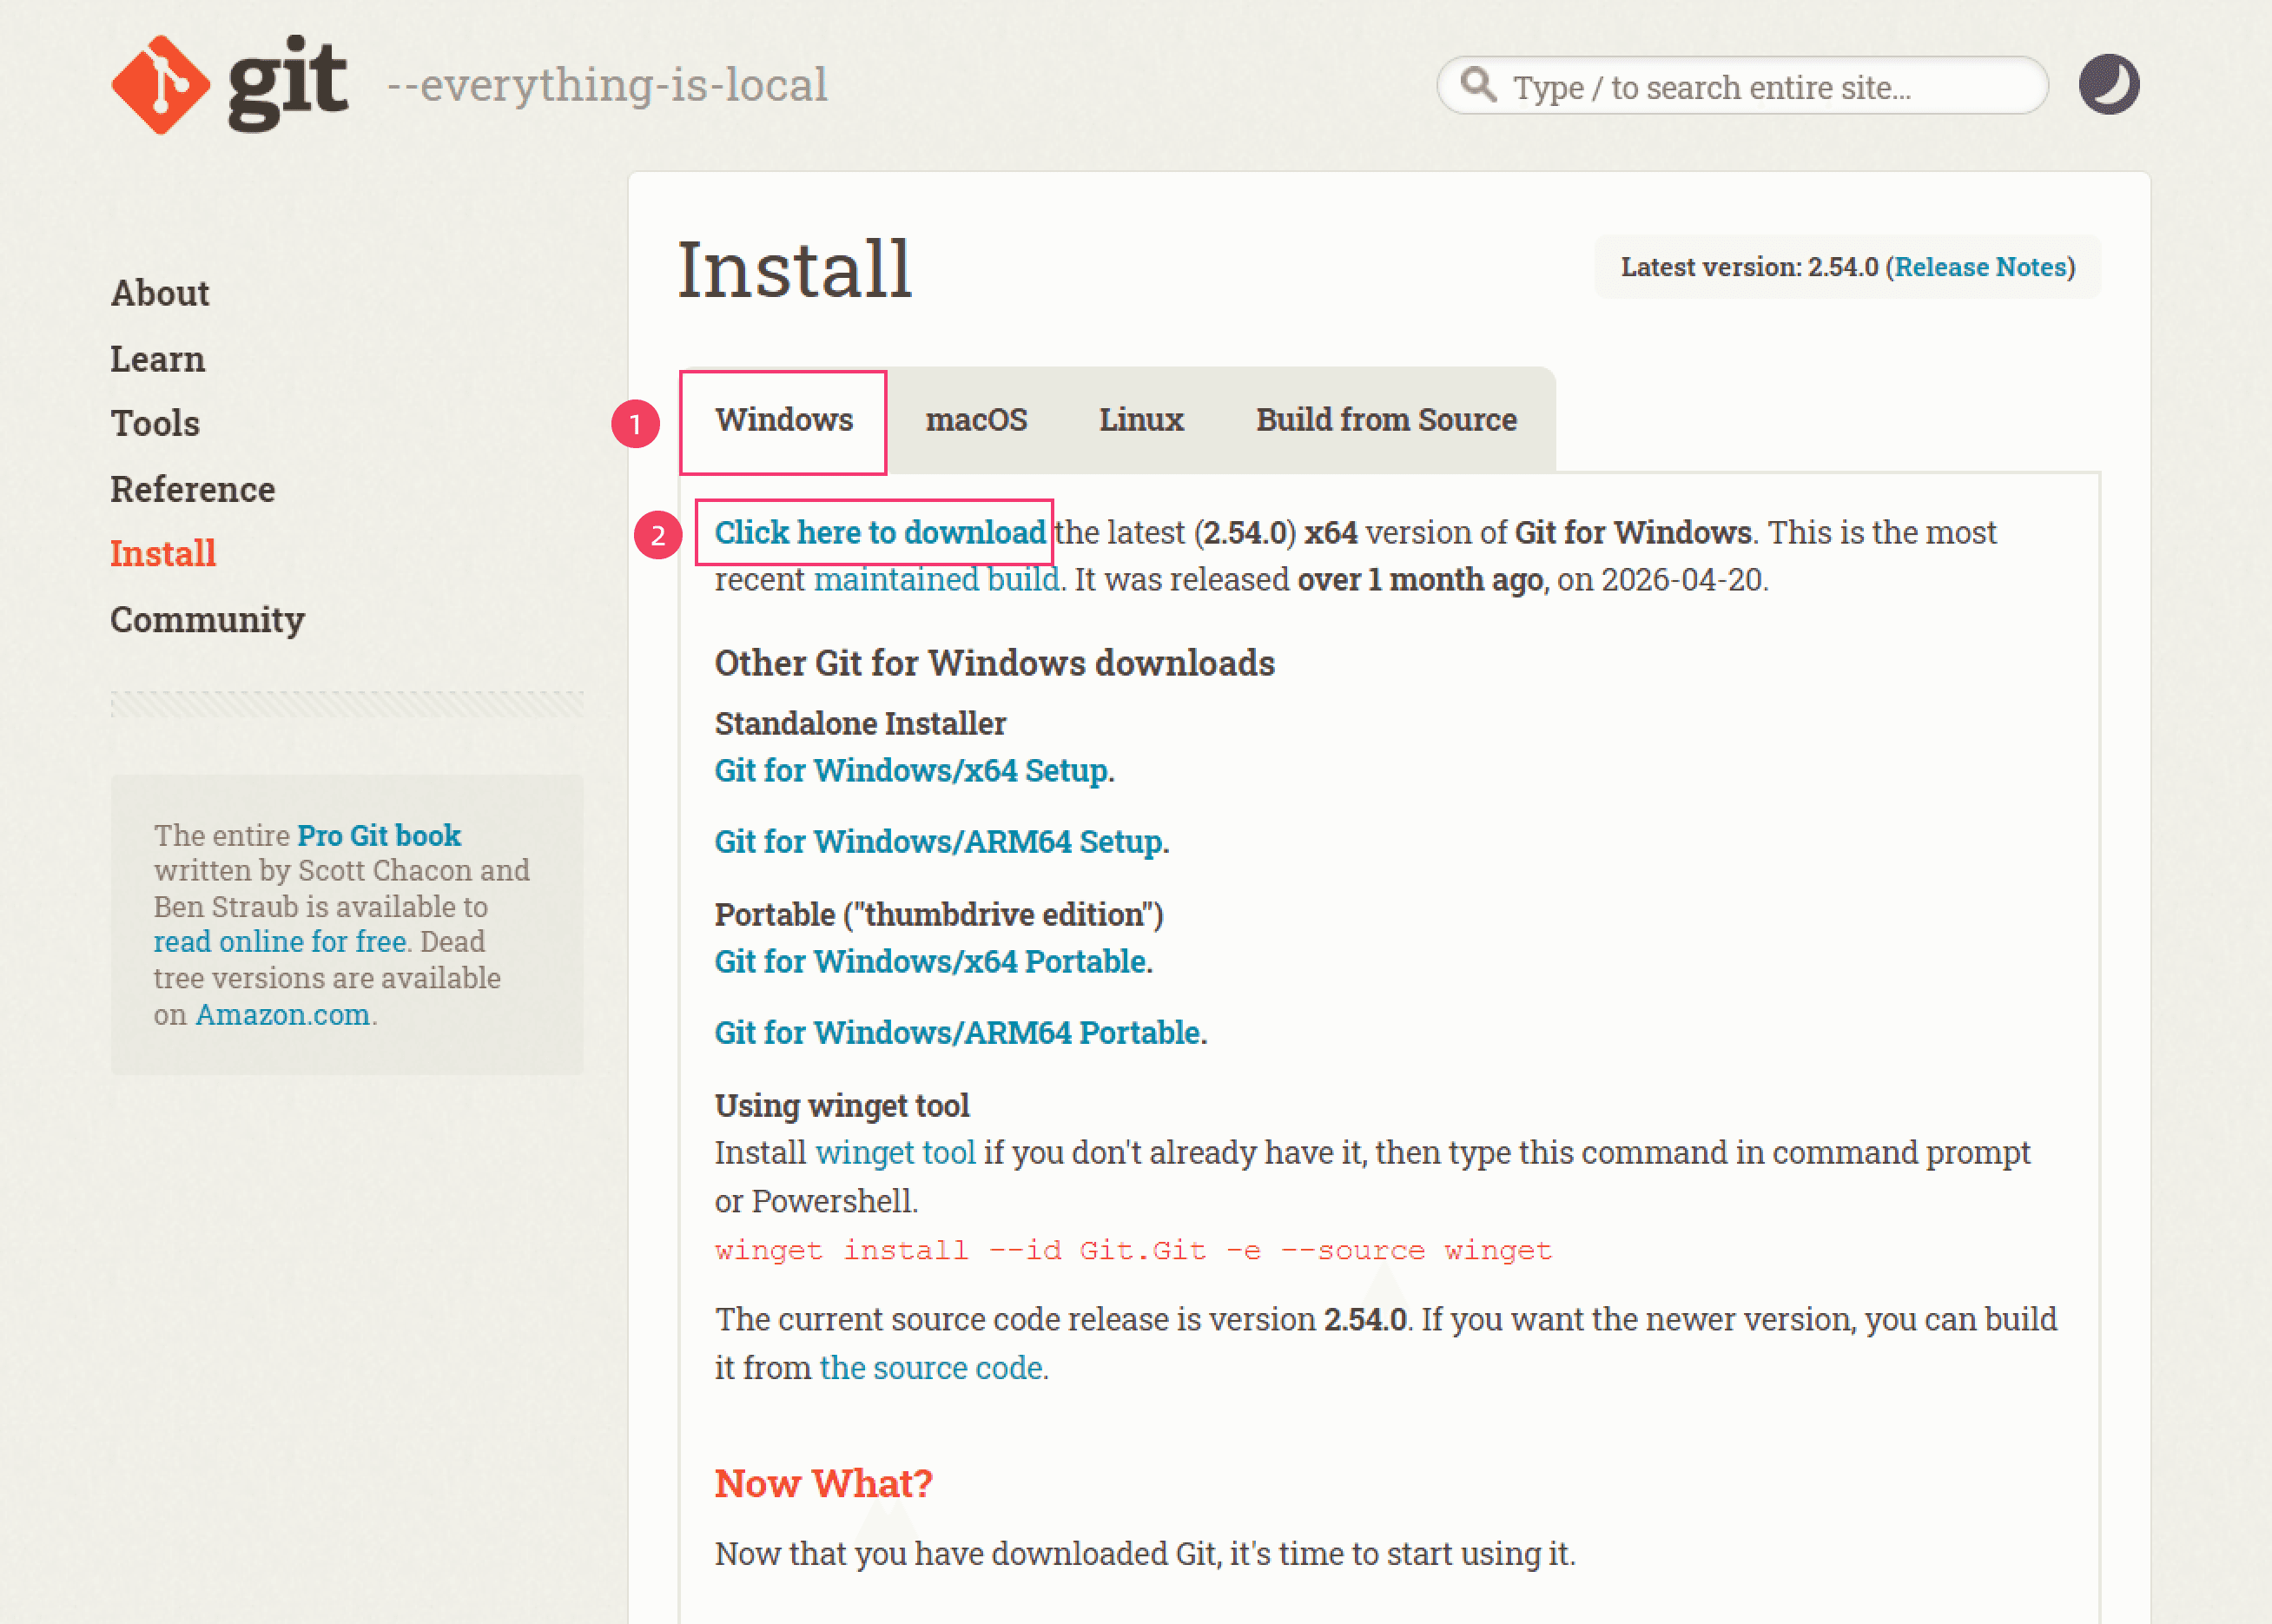
Task: Open the Reference sidebar item
Action: click(193, 489)
